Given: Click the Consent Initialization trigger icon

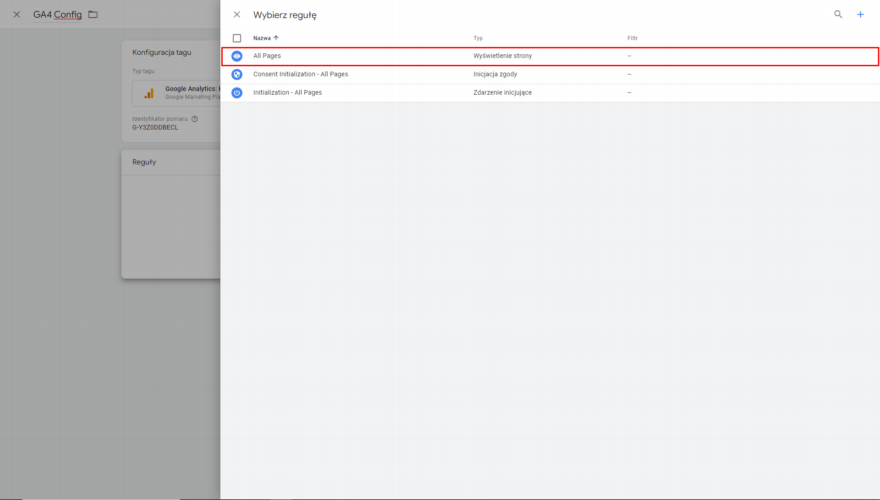Looking at the screenshot, I should [x=237, y=74].
